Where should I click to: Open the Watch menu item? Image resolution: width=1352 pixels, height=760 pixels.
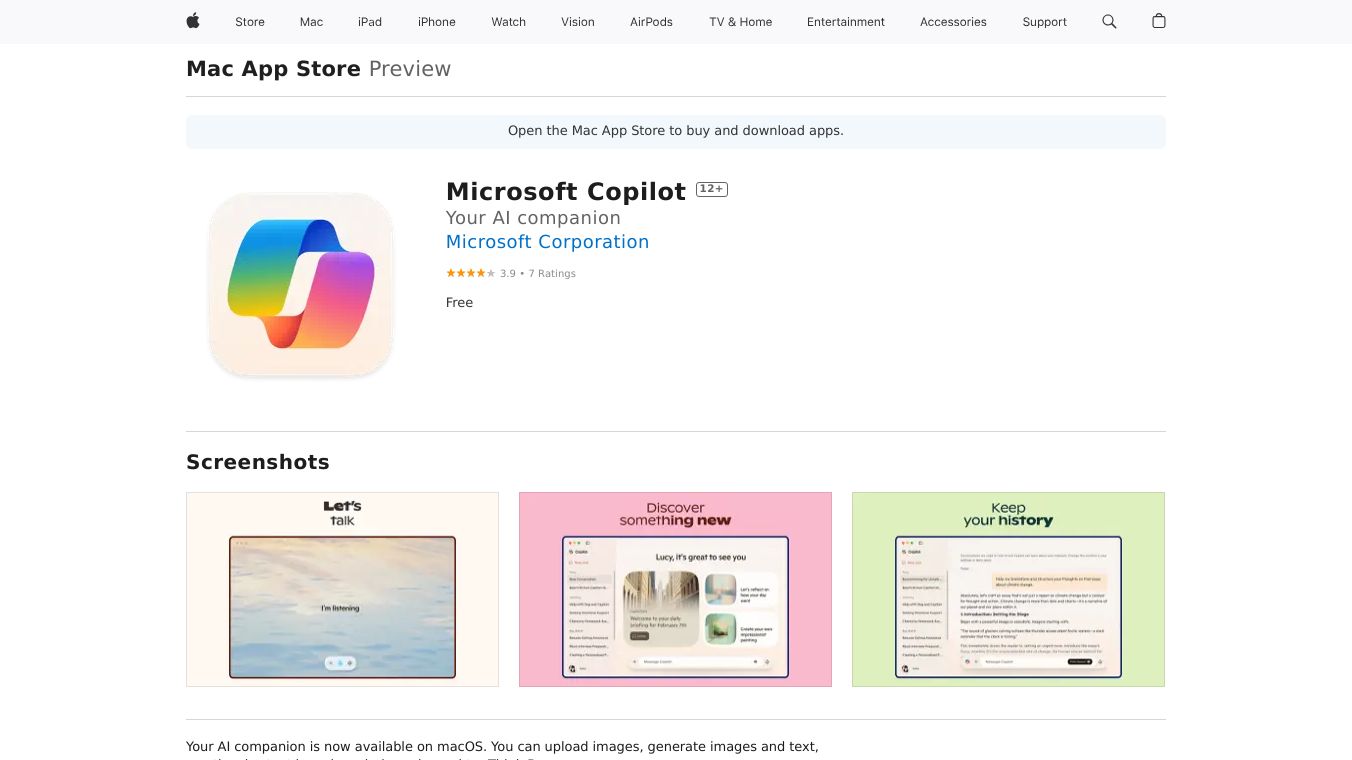509,22
